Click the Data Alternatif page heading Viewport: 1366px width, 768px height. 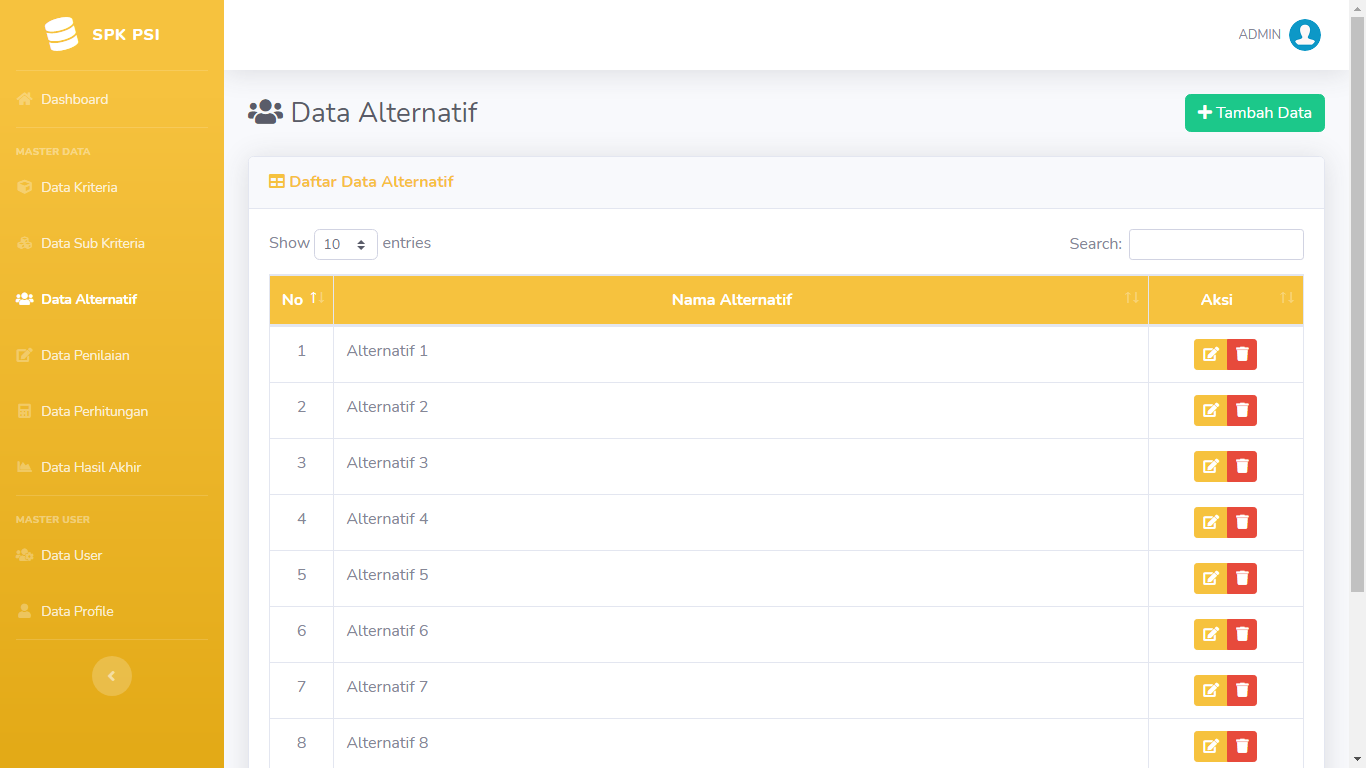click(362, 112)
